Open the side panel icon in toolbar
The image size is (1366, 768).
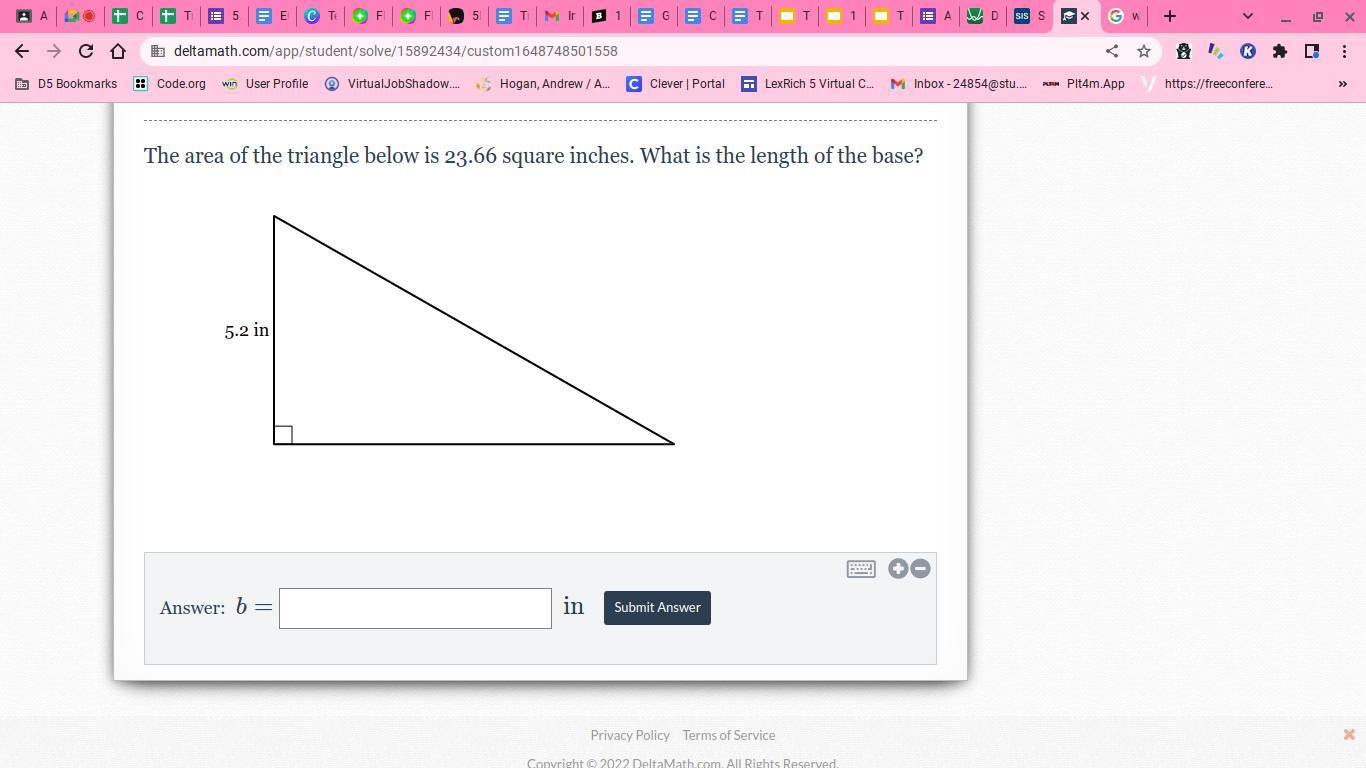(1312, 51)
